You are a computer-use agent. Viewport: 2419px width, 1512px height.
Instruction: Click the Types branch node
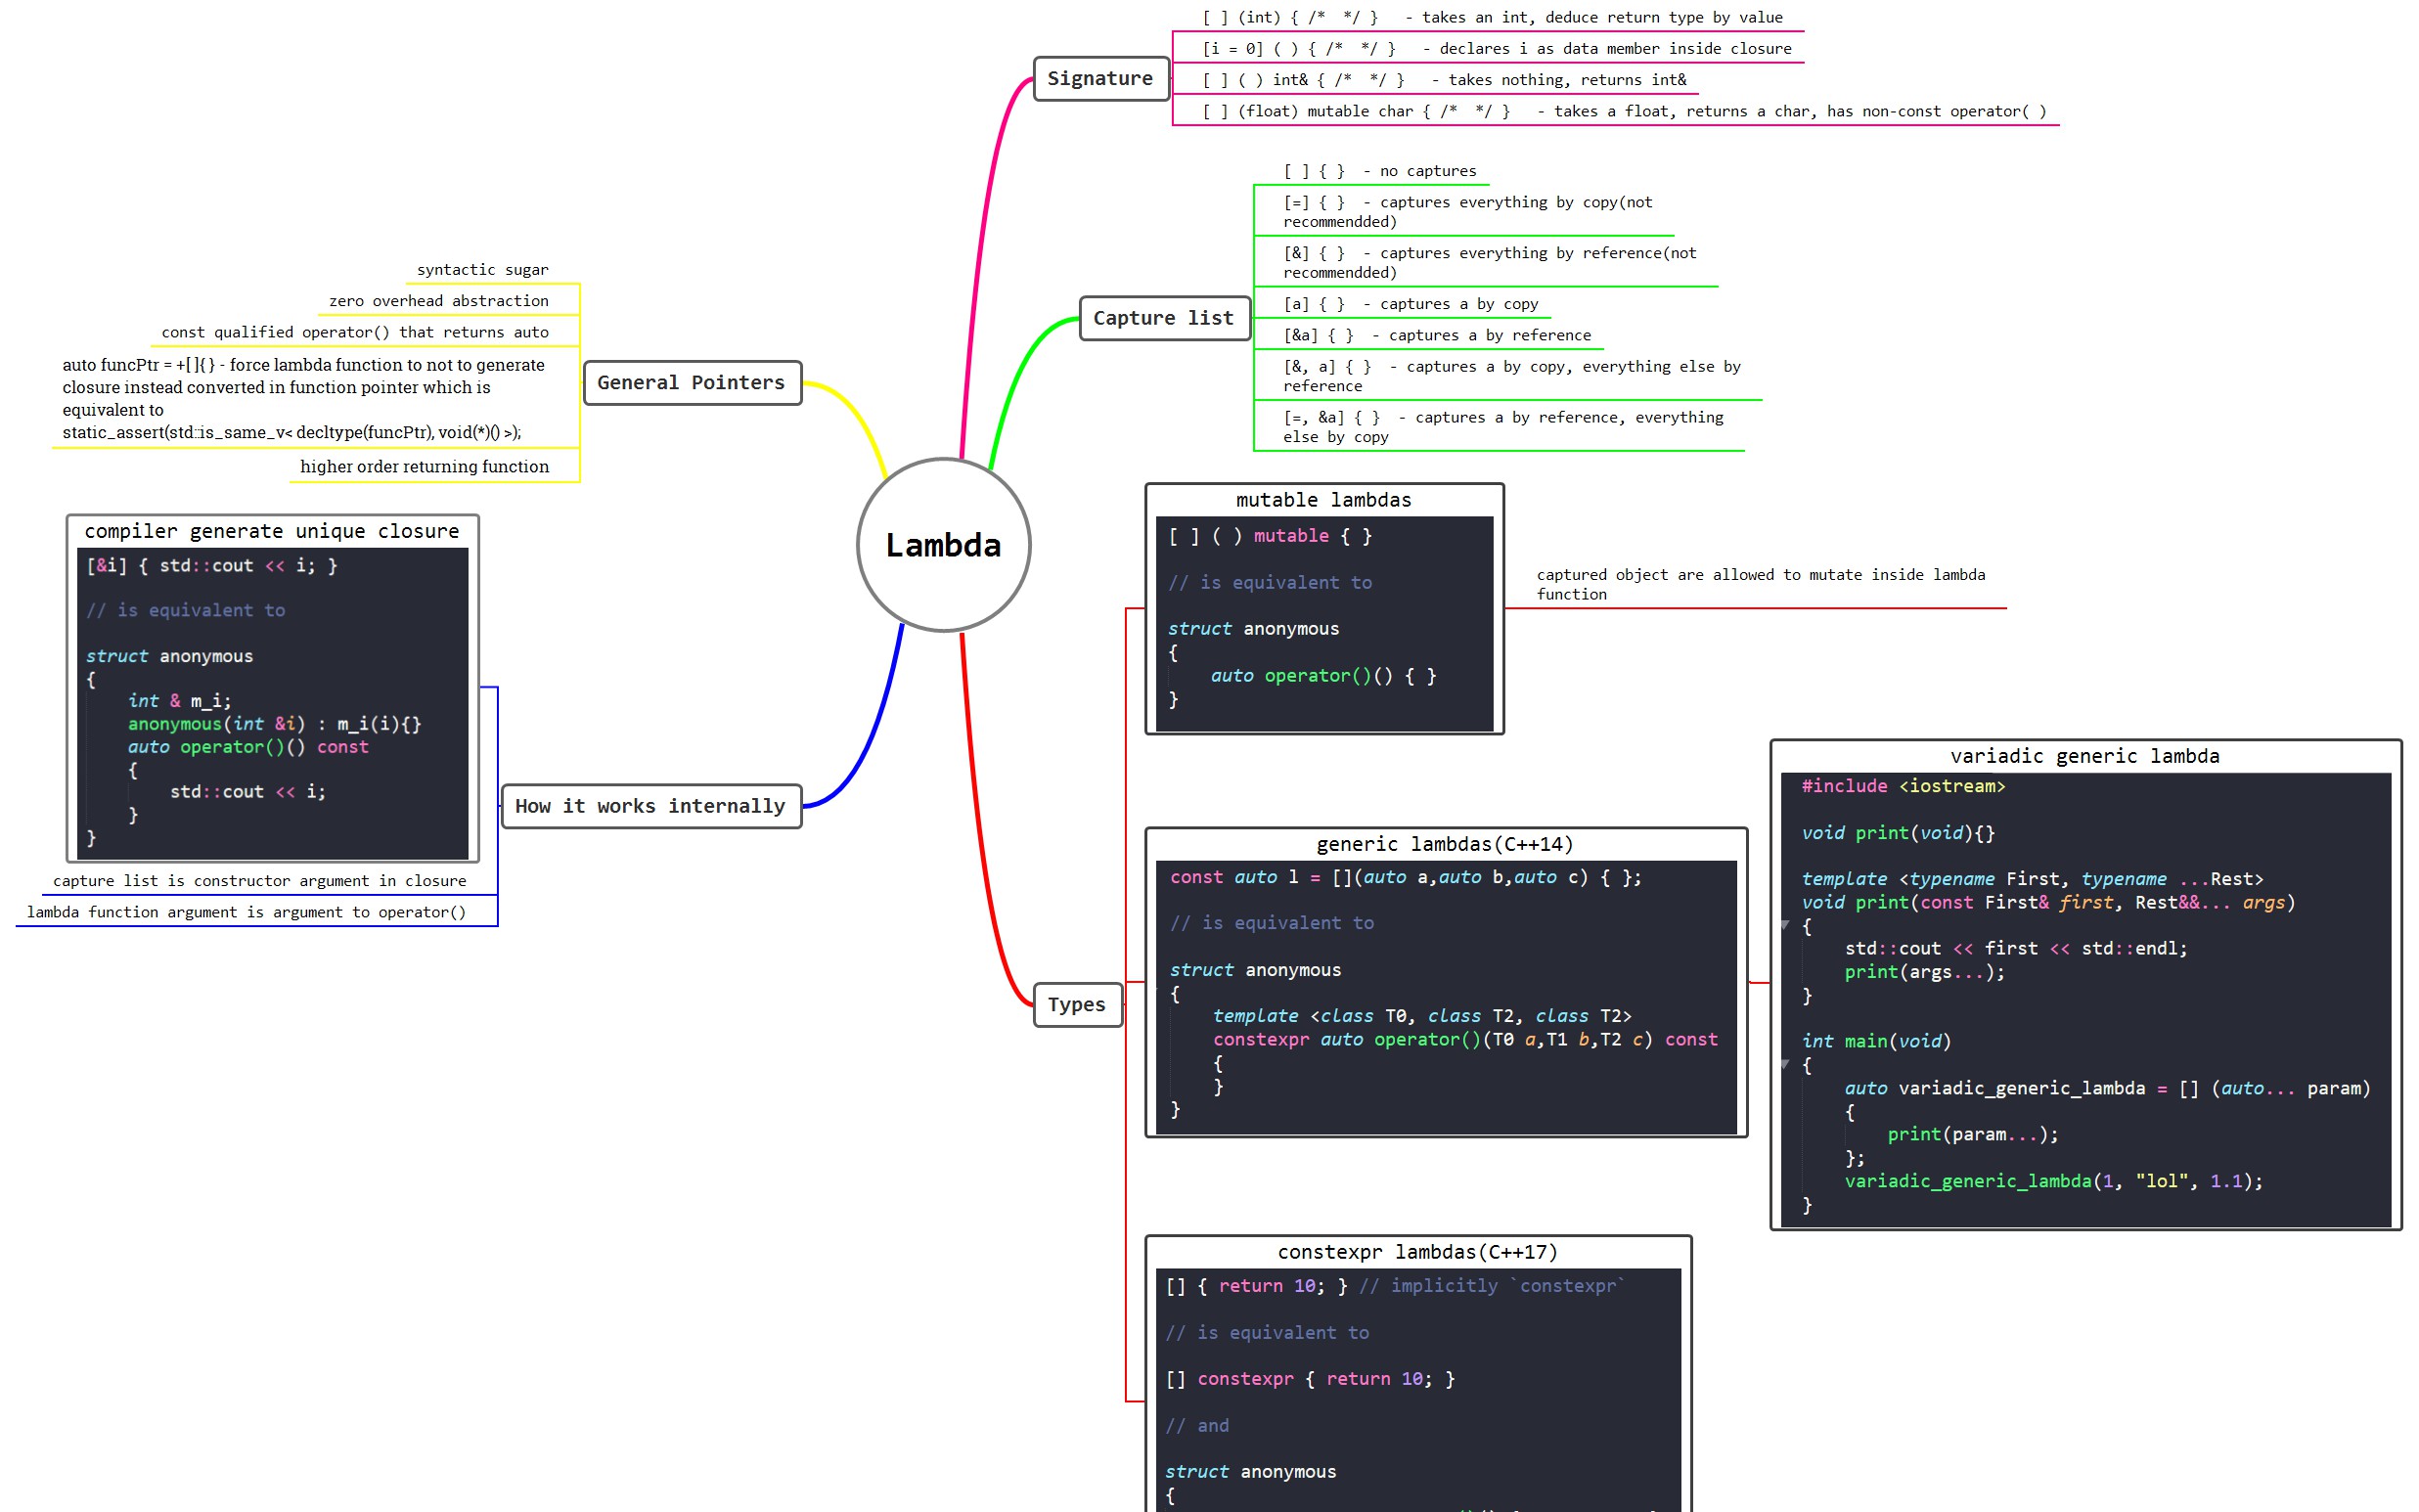click(x=1077, y=1004)
